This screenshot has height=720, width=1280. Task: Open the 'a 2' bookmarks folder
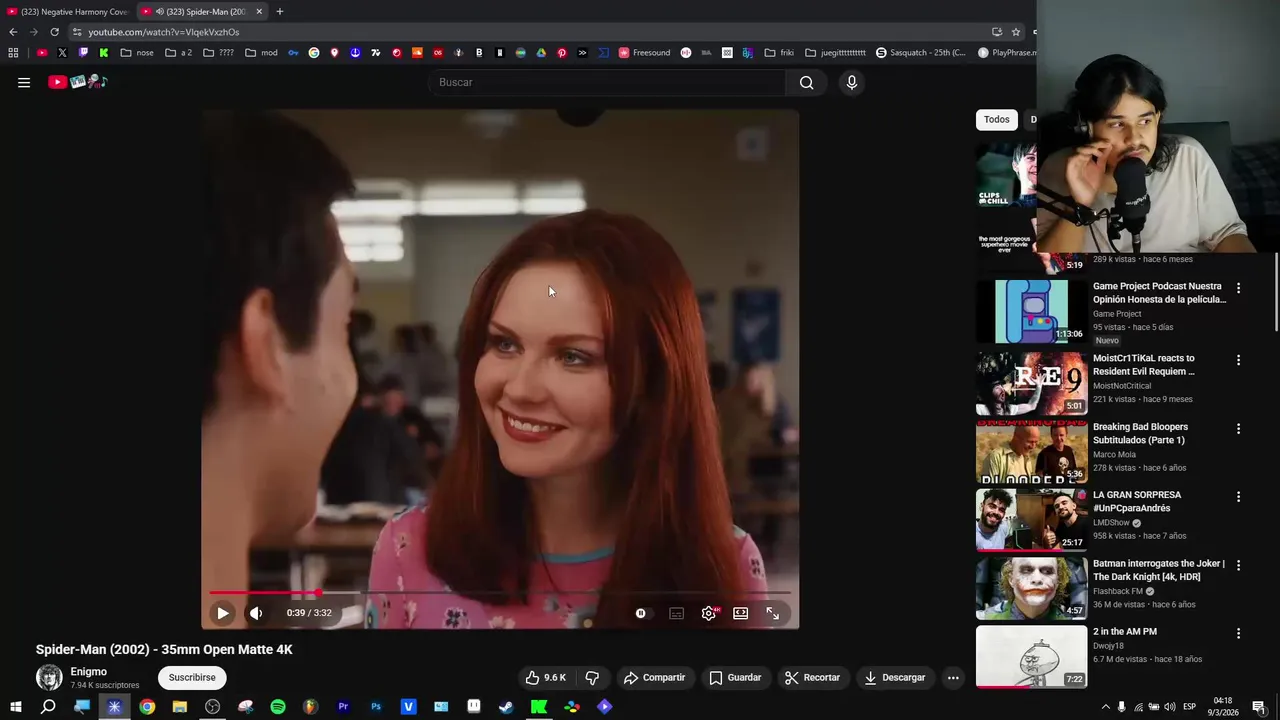pos(179,53)
